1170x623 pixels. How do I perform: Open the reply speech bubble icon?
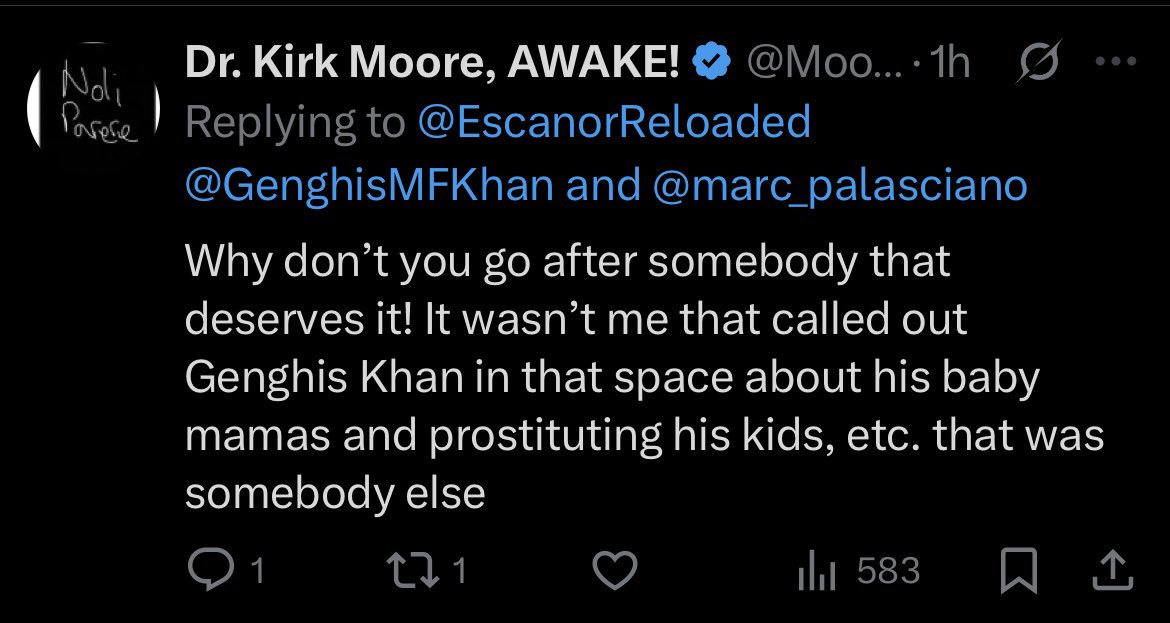(211, 571)
